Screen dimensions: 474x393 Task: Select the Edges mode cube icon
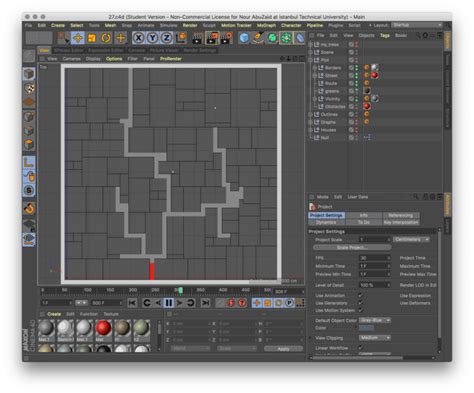29,131
